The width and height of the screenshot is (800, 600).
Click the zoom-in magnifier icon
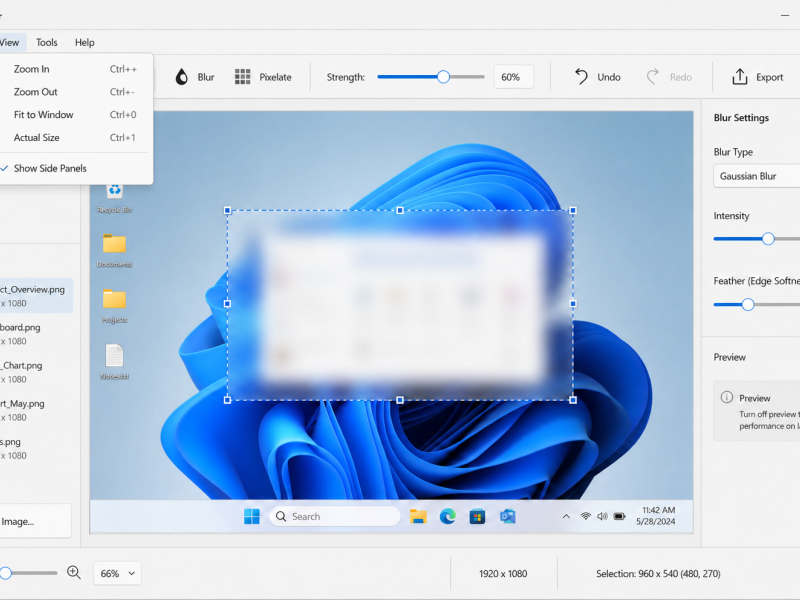tap(74, 573)
